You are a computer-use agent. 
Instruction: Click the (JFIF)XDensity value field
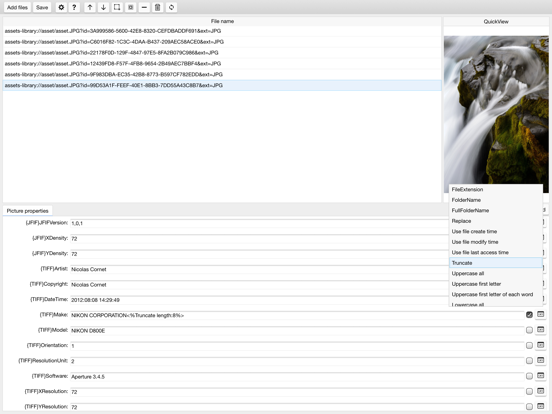click(259, 238)
